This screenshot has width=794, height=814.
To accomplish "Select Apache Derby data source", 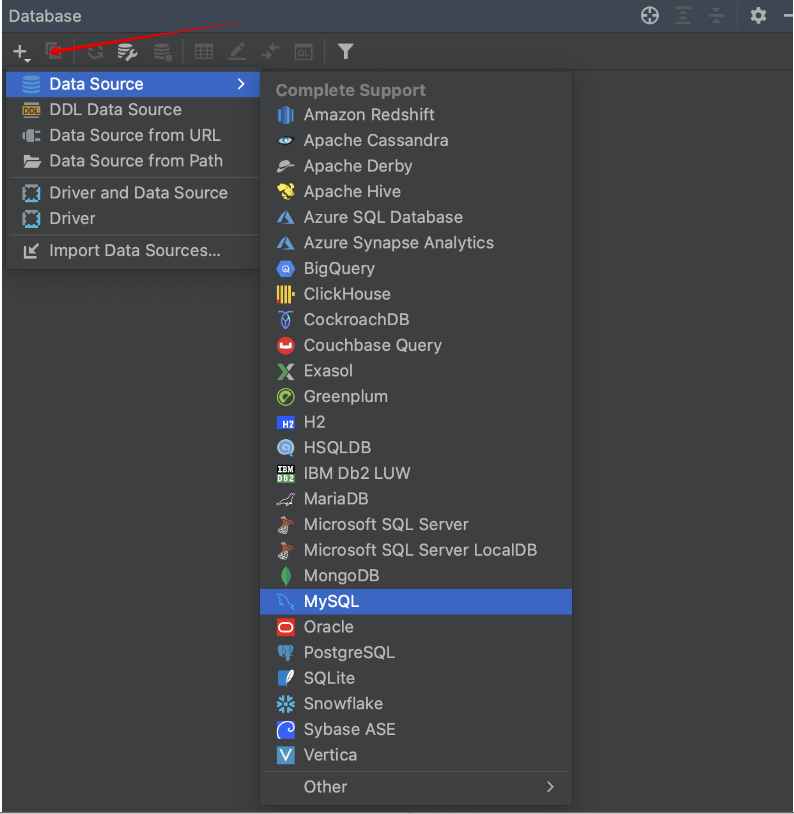I will (416, 166).
